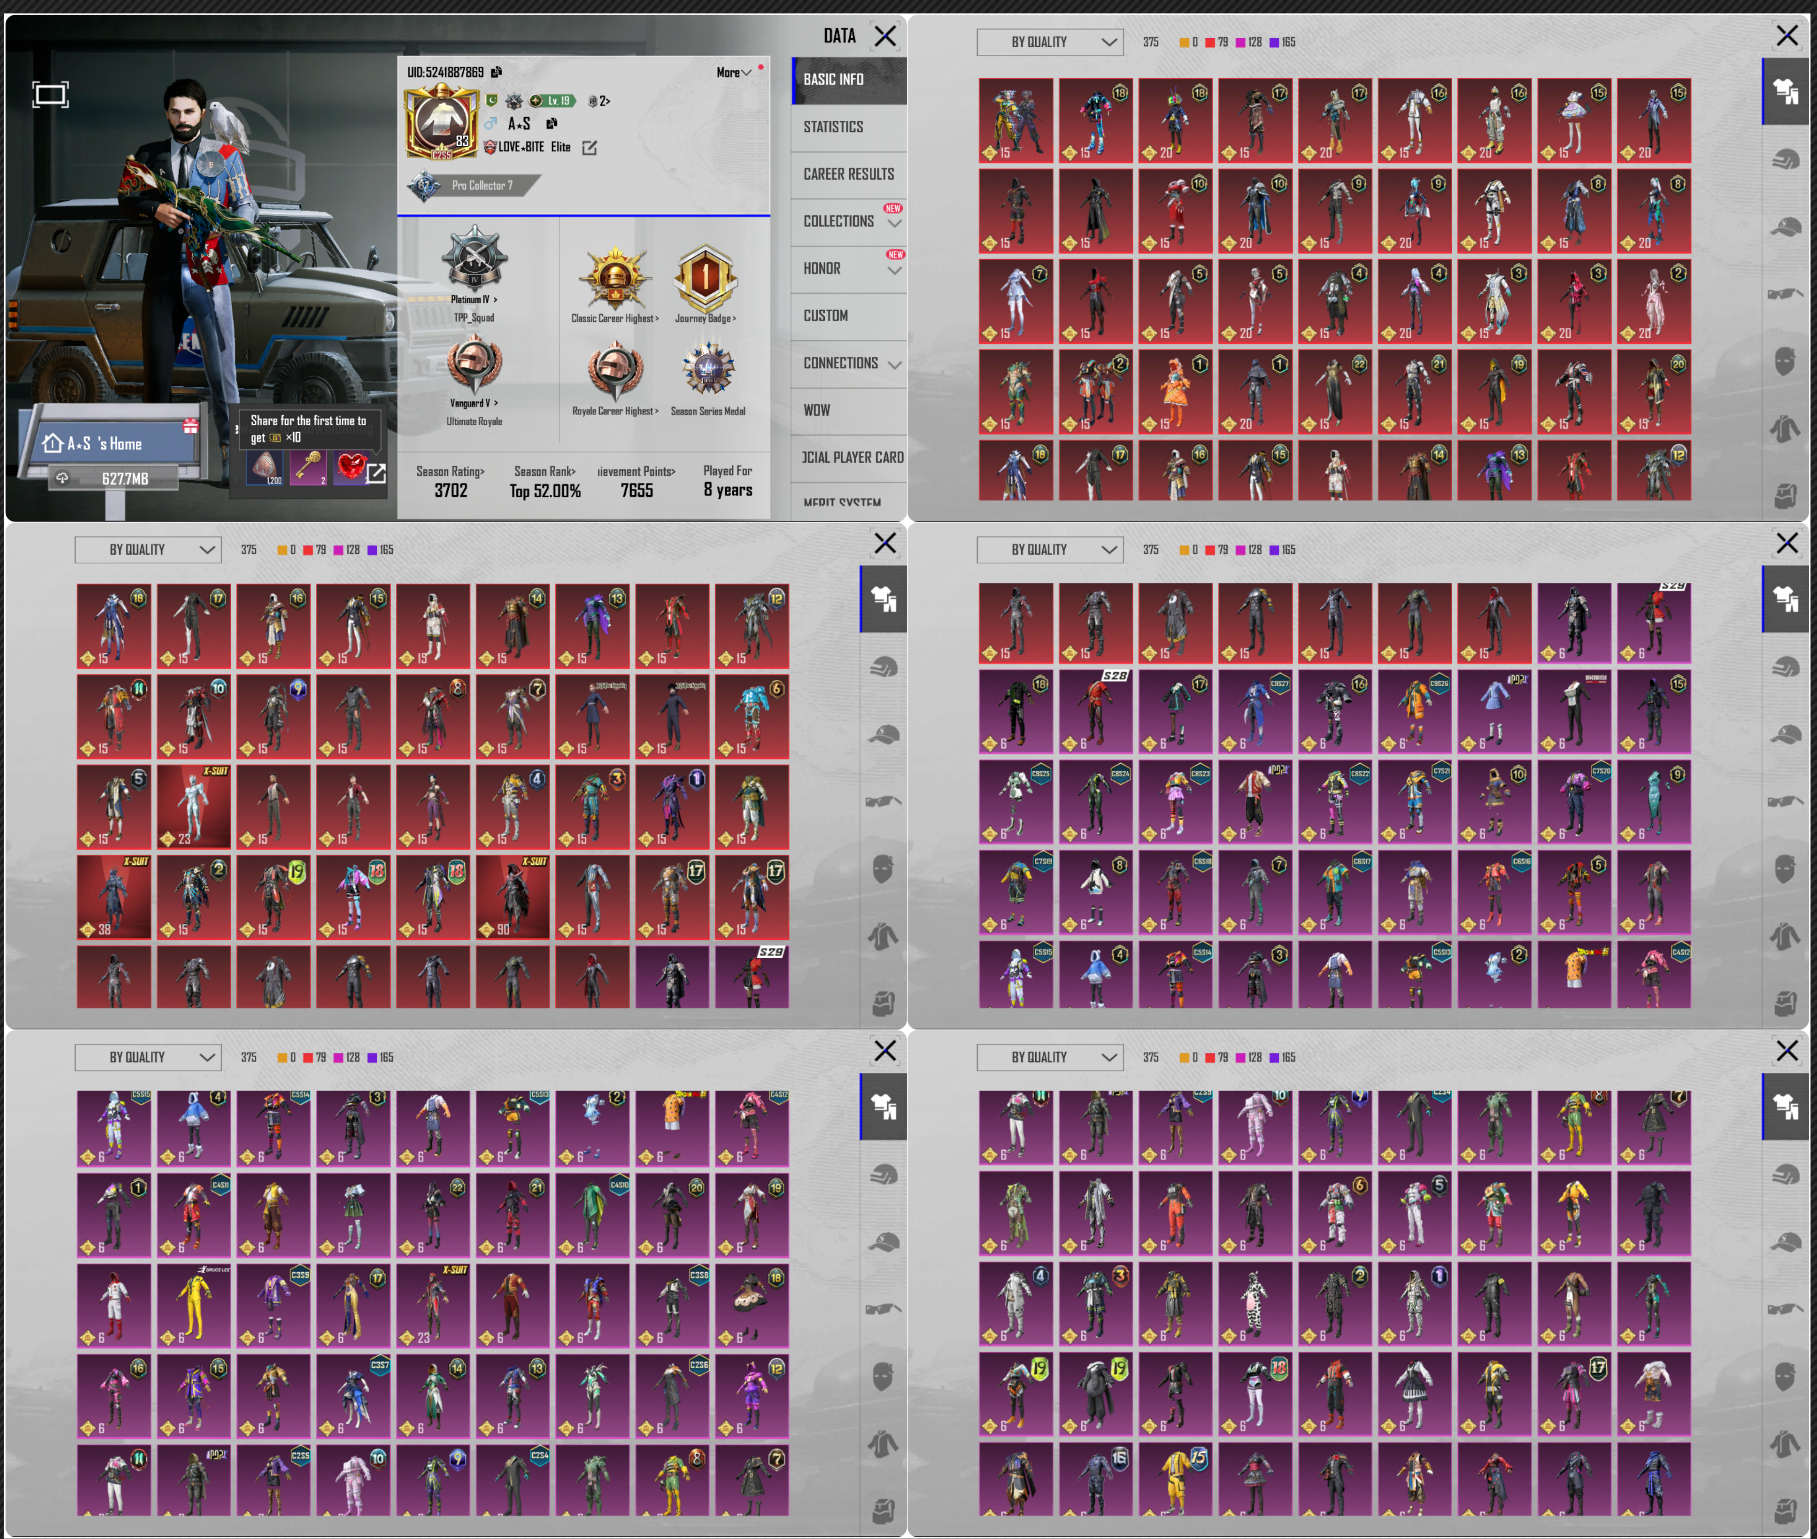Open Season Rating 3702 details

click(450, 481)
